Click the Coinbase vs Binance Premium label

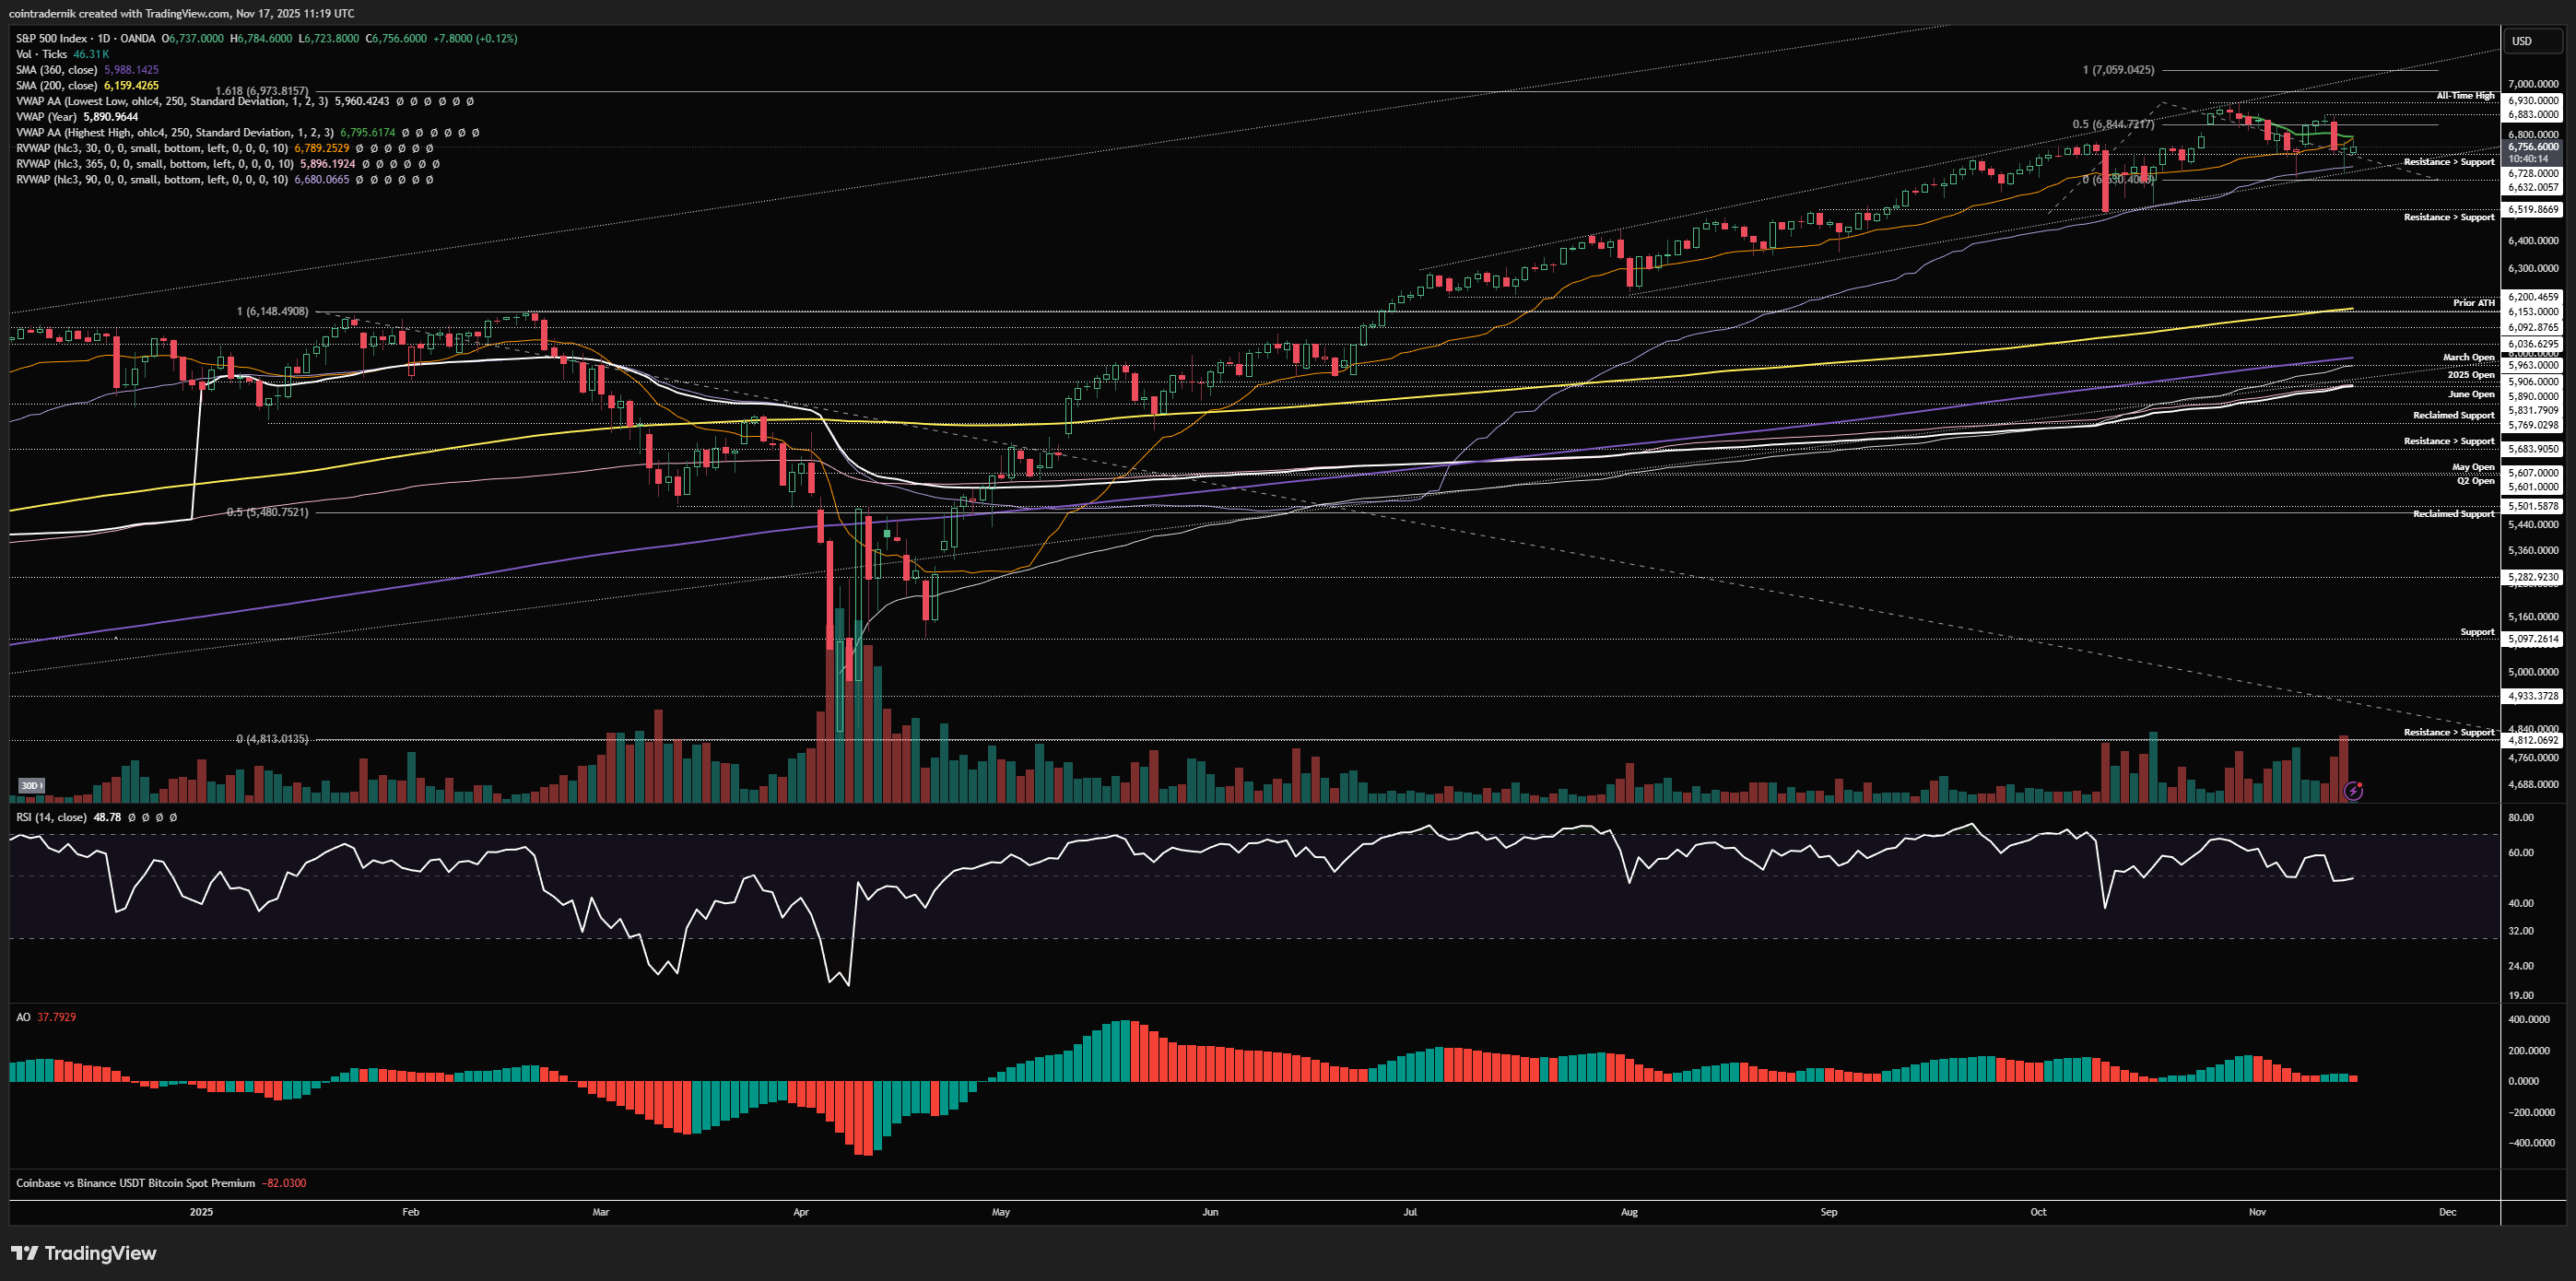coord(135,1183)
